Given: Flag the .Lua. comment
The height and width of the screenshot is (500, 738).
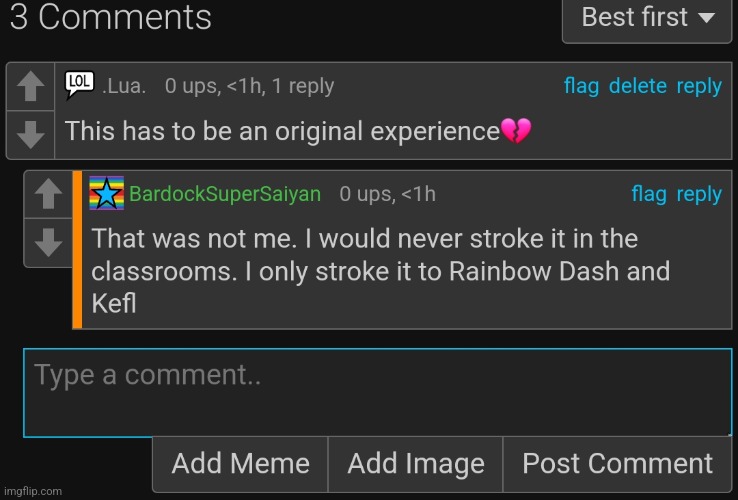Looking at the screenshot, I should coord(581,87).
